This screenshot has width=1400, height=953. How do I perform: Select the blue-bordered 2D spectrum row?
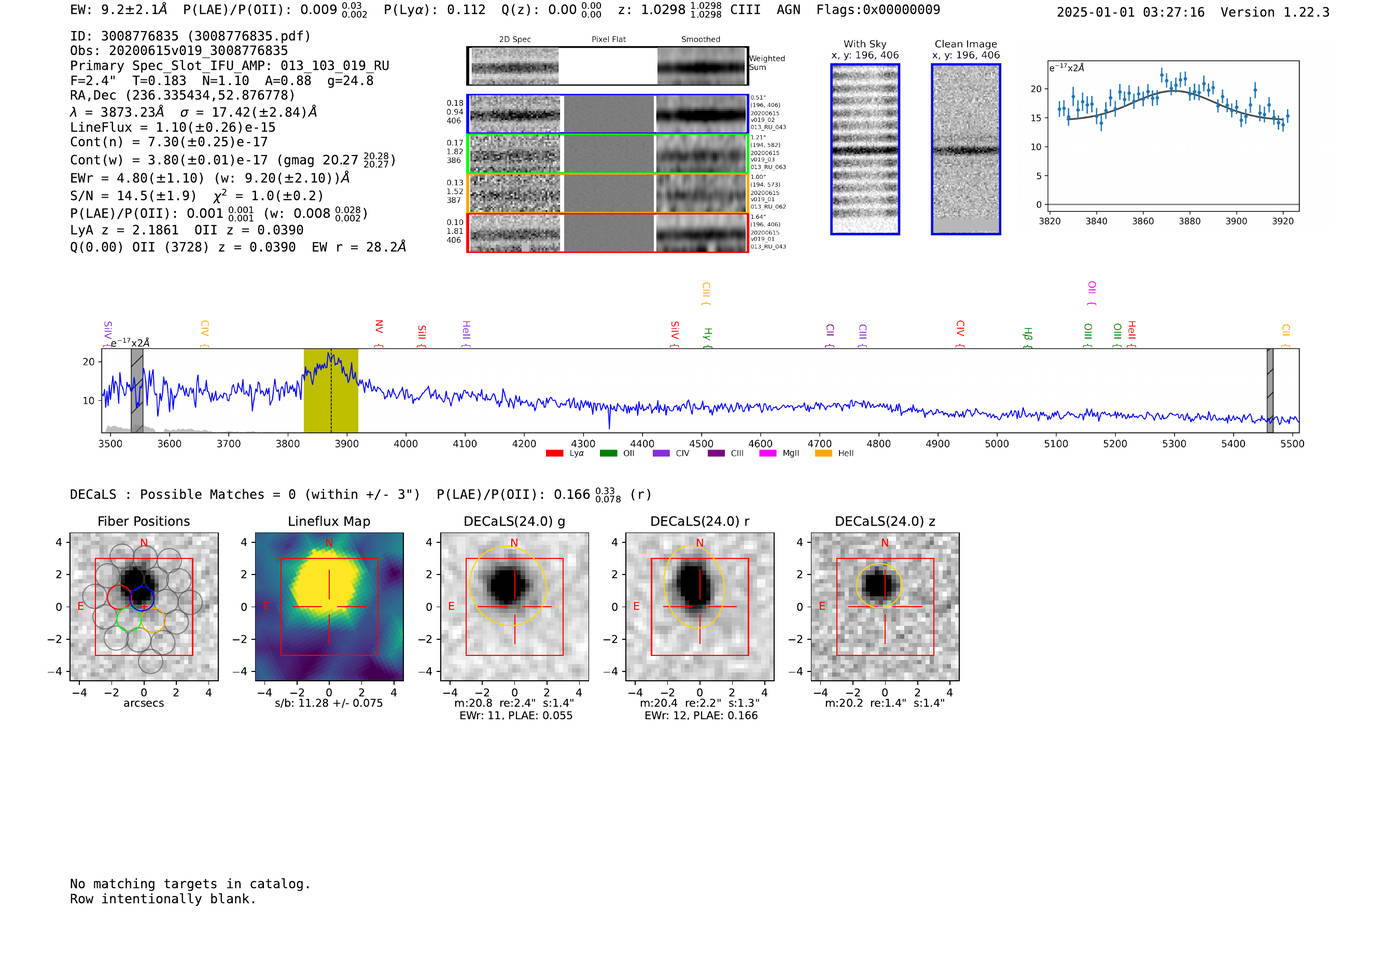point(608,115)
